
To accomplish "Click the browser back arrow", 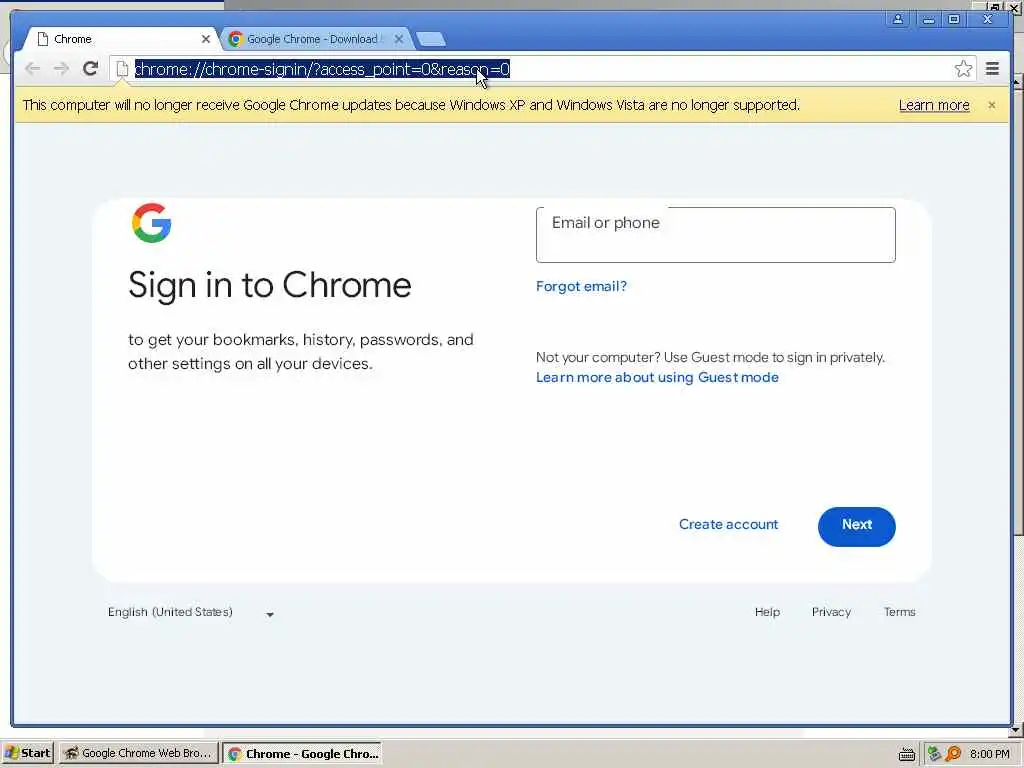I will (x=32, y=69).
